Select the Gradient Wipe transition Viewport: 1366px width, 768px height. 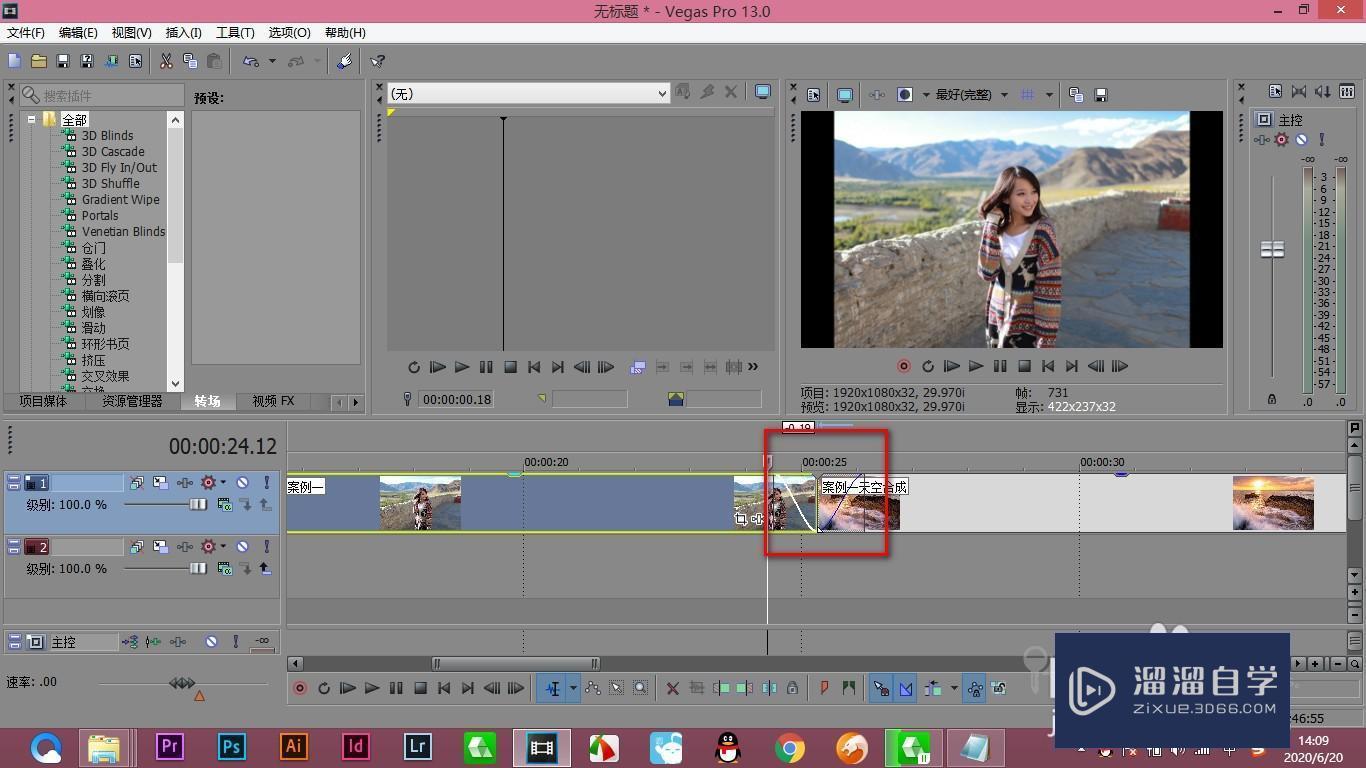pyautogui.click(x=120, y=199)
